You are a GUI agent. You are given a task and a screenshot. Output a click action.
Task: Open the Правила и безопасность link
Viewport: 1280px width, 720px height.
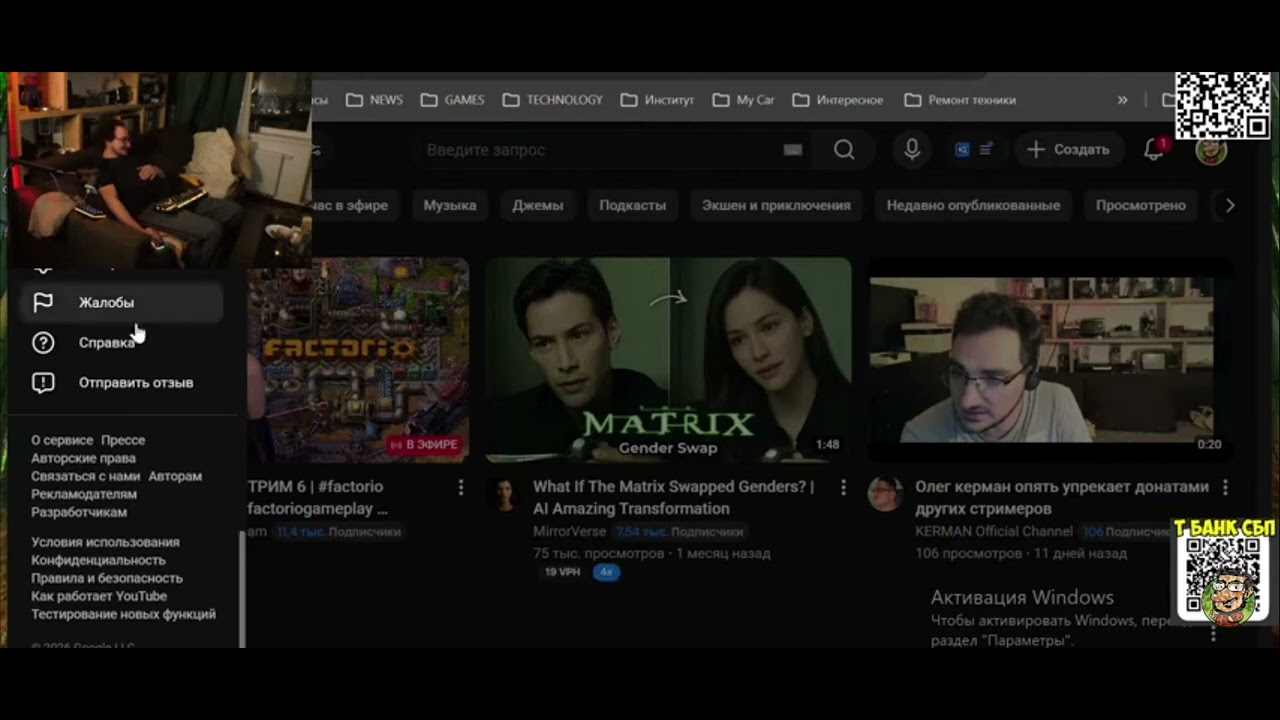pyautogui.click(x=107, y=578)
